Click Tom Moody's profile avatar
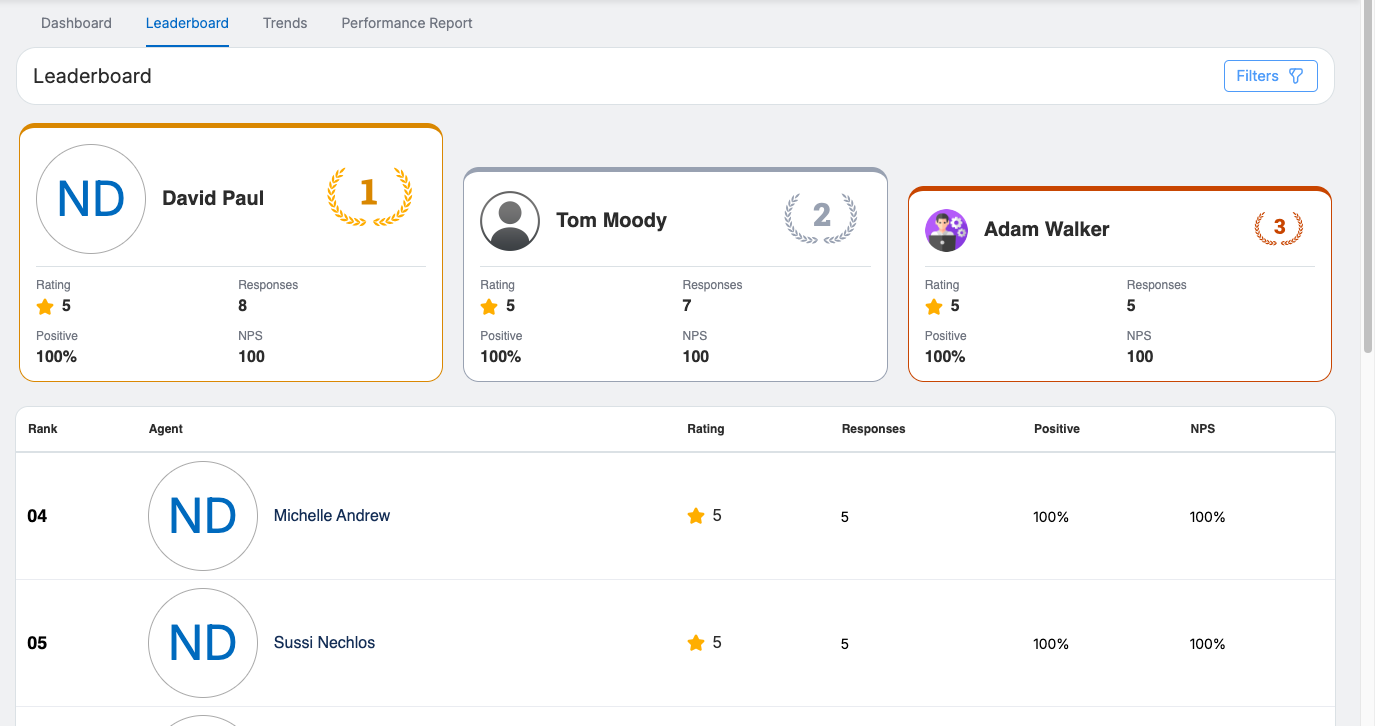1375x726 pixels. click(x=510, y=221)
